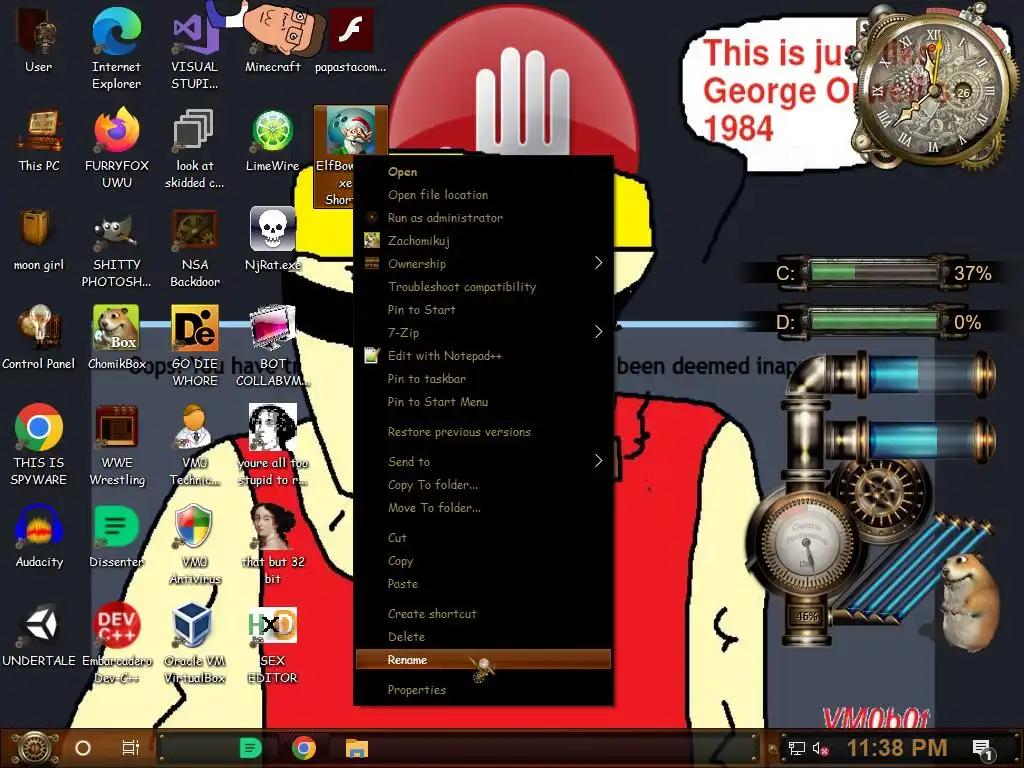Select the papastacom... Flash icon
1024x768 pixels.
351,40
